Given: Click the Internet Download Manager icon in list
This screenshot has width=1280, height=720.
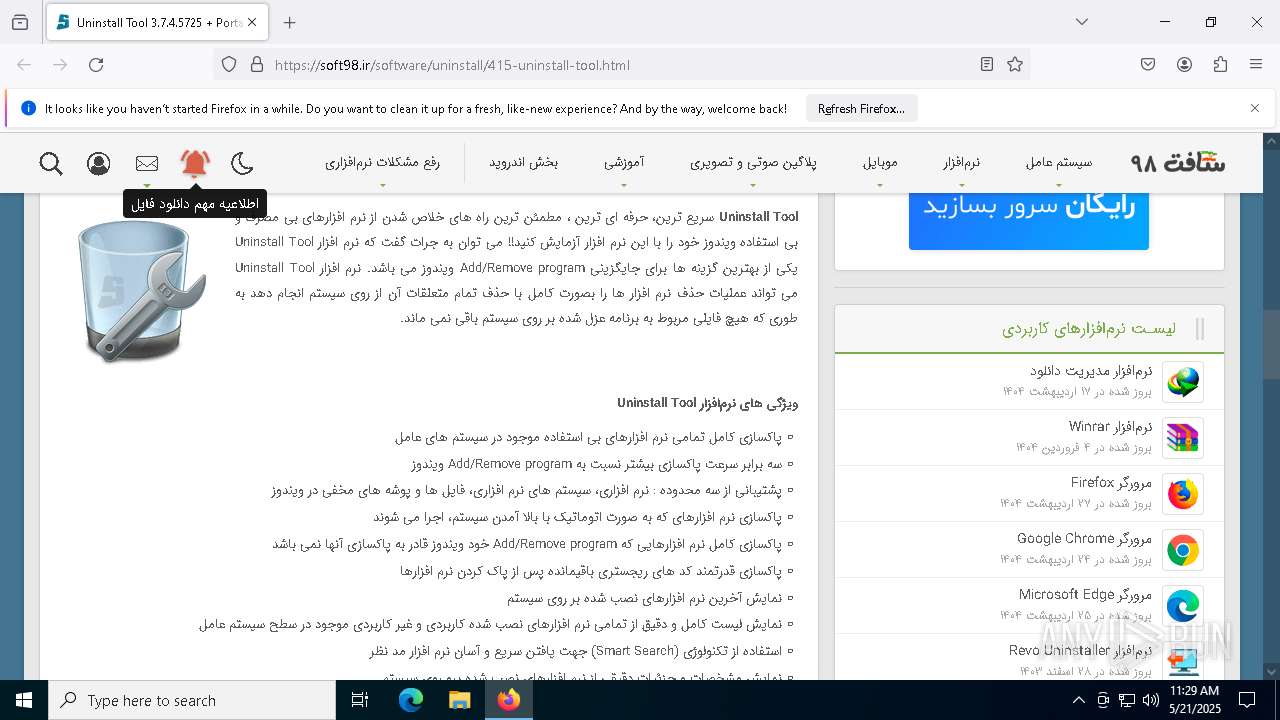Looking at the screenshot, I should [x=1183, y=382].
